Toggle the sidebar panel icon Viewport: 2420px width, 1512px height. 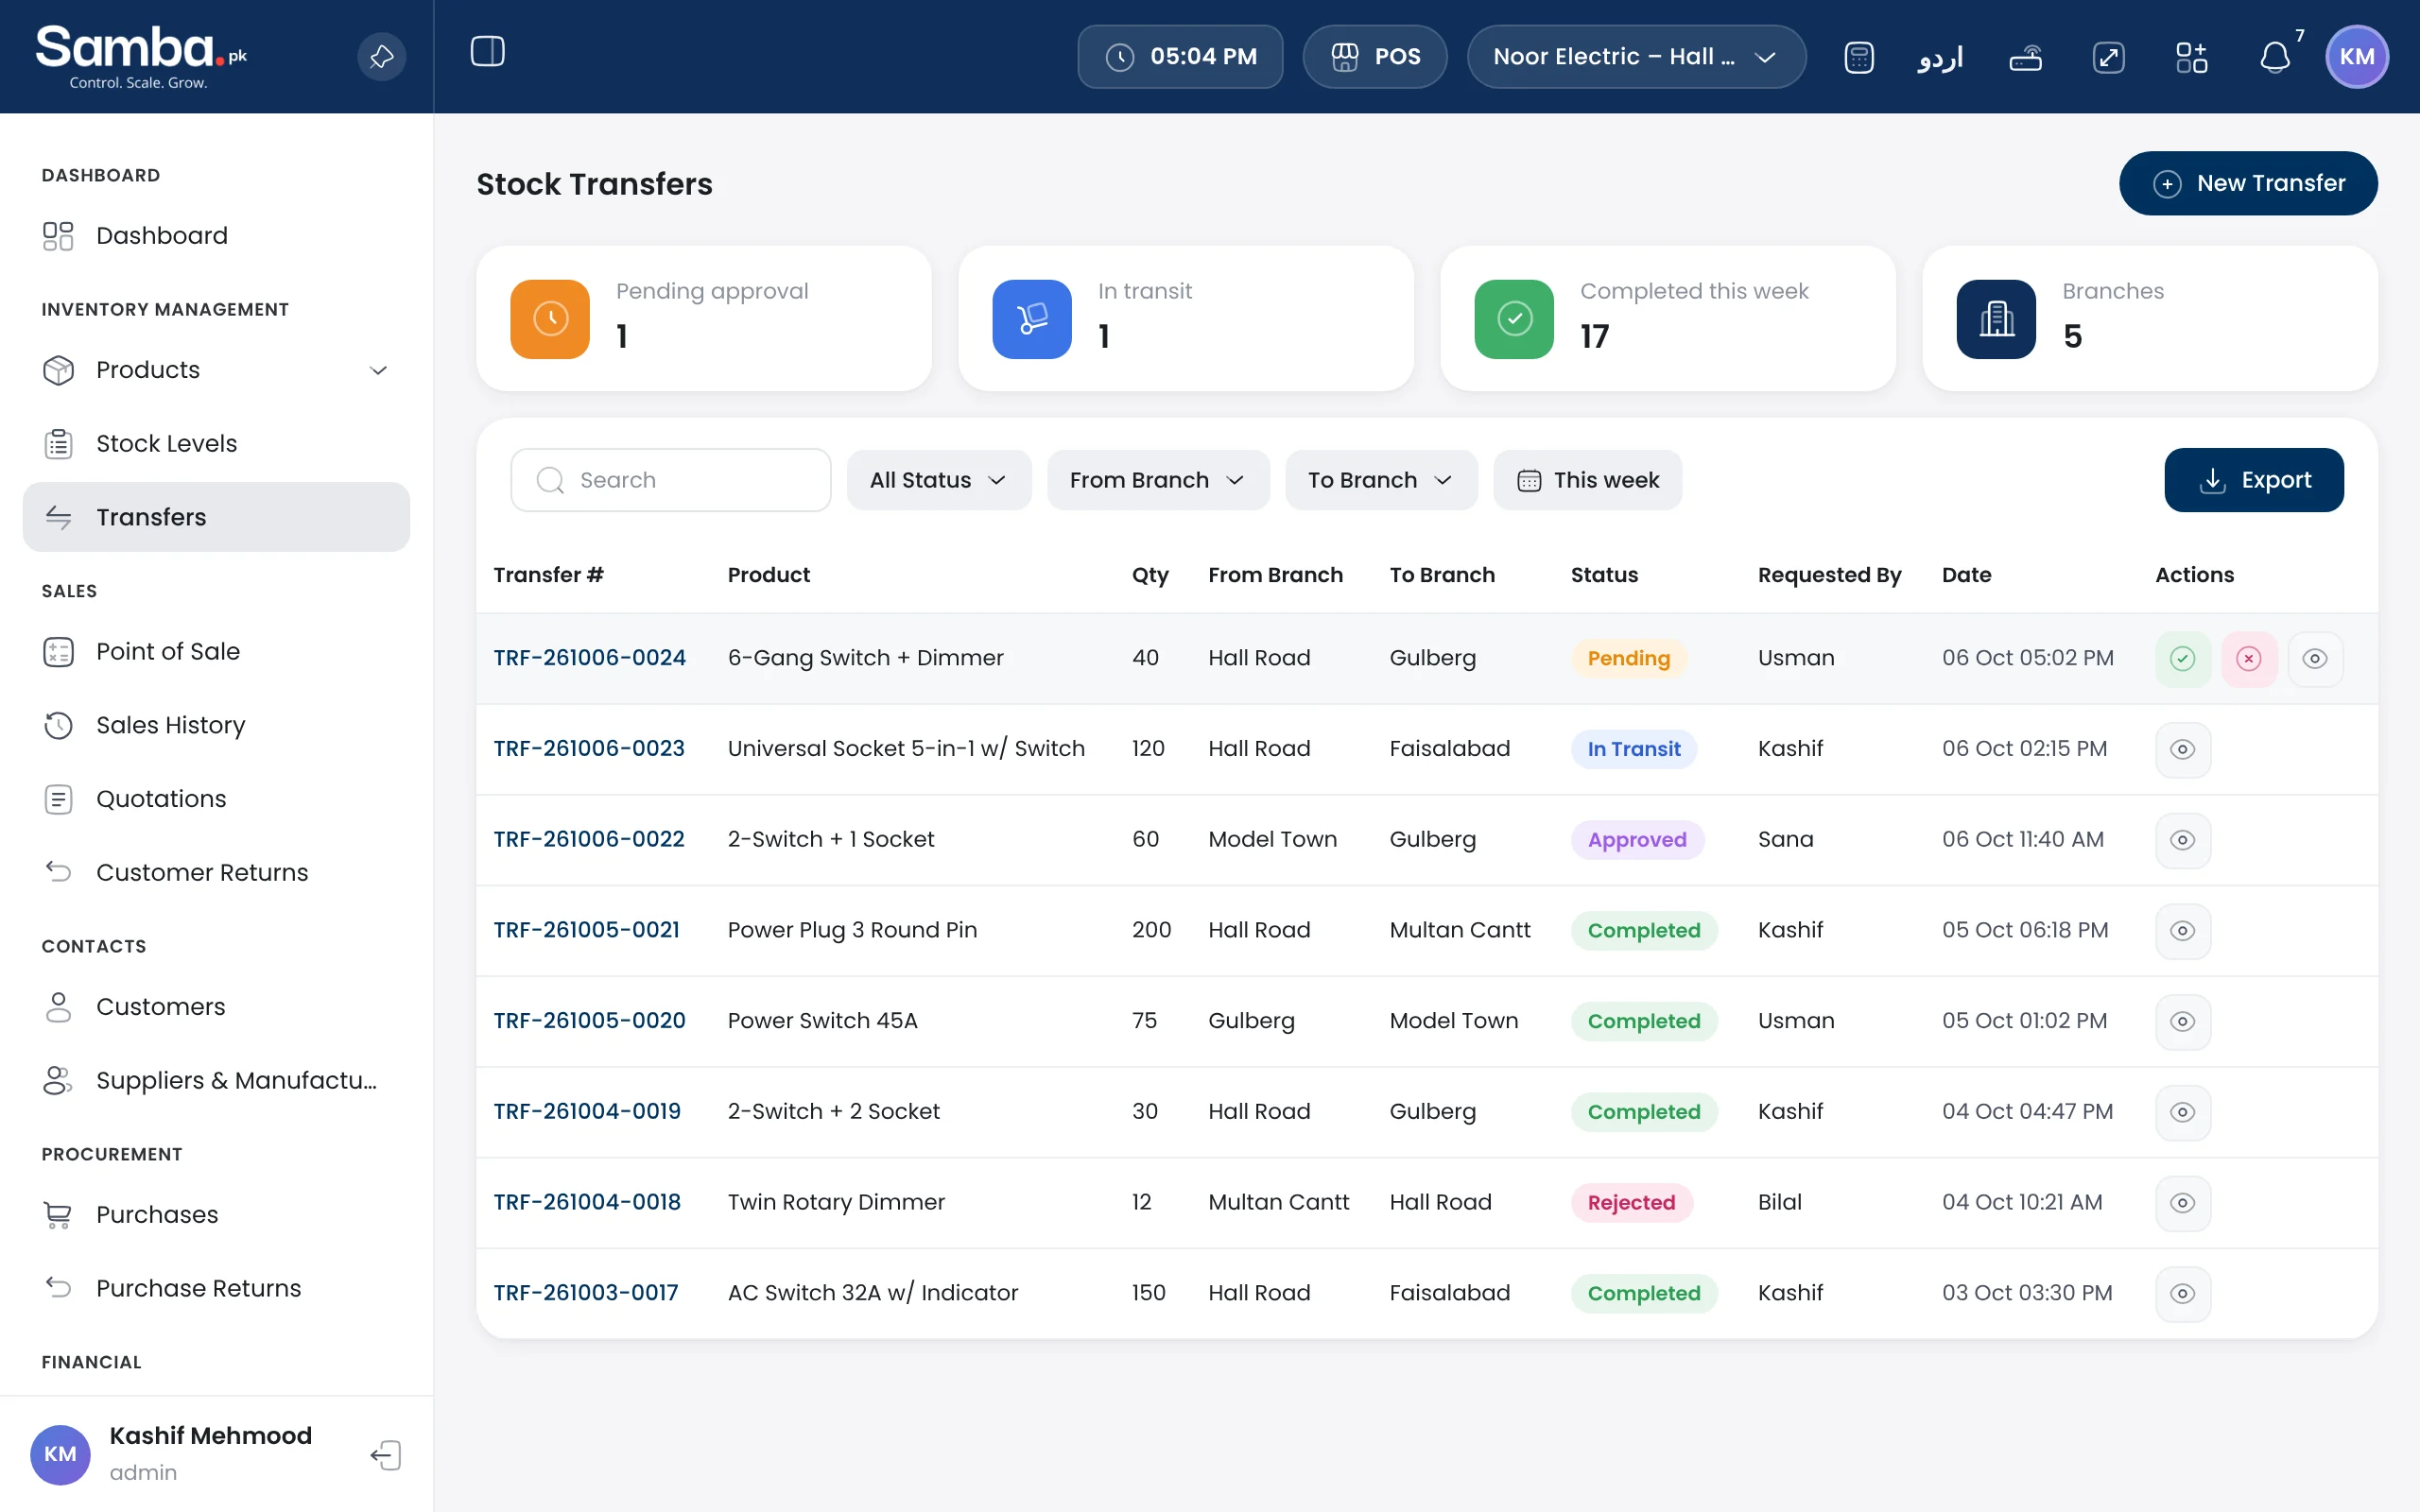(488, 51)
